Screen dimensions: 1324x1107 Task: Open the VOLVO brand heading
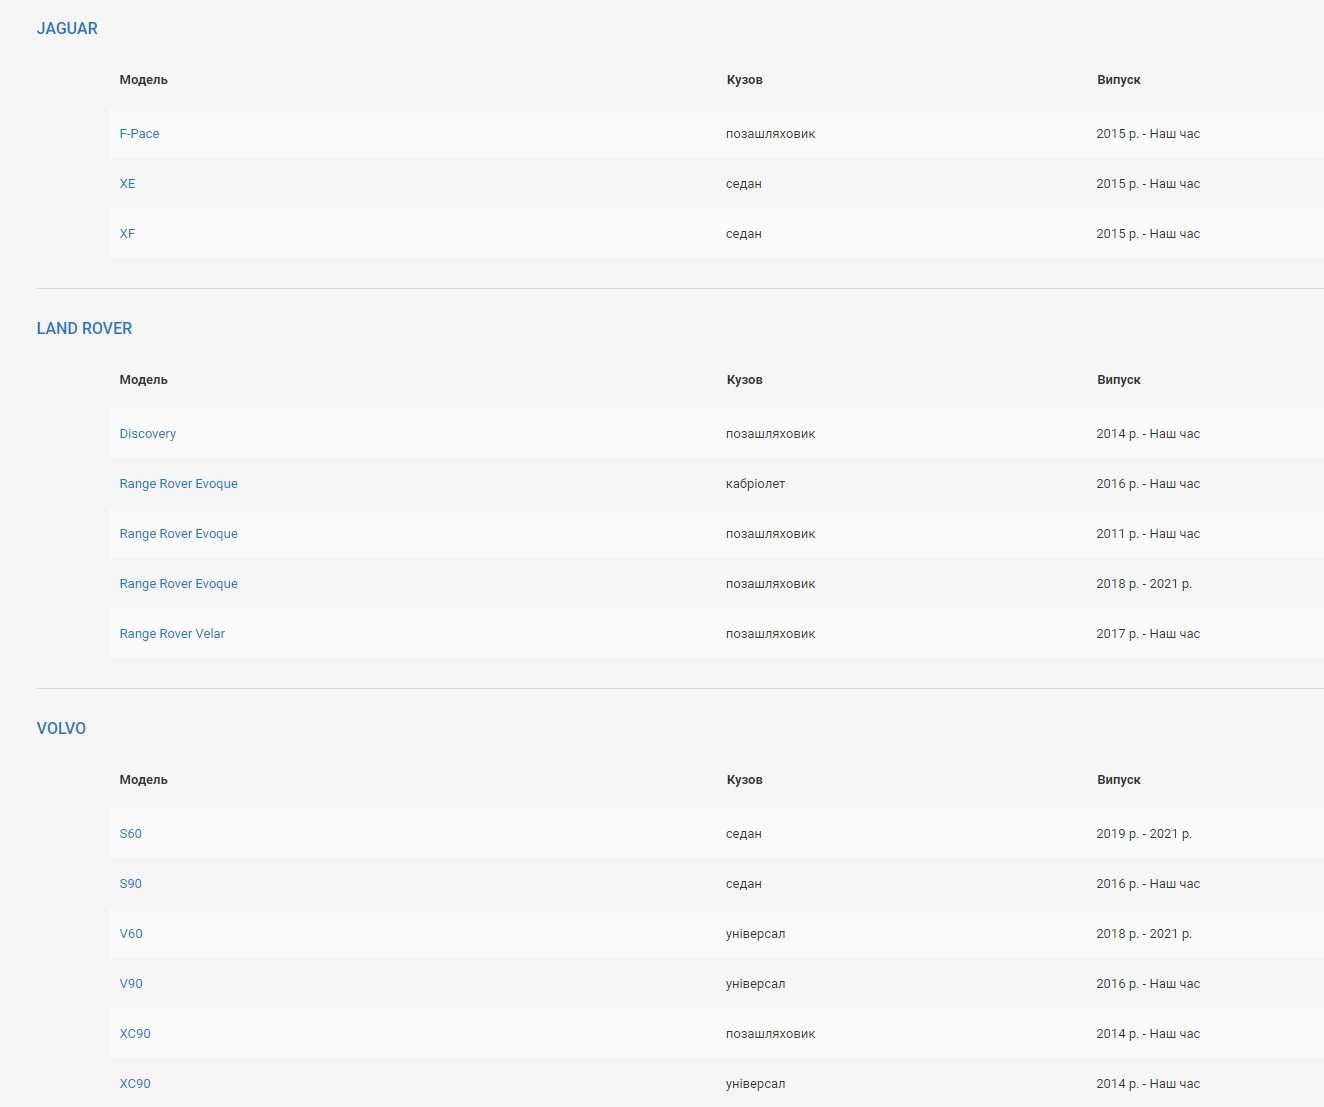[x=61, y=728]
